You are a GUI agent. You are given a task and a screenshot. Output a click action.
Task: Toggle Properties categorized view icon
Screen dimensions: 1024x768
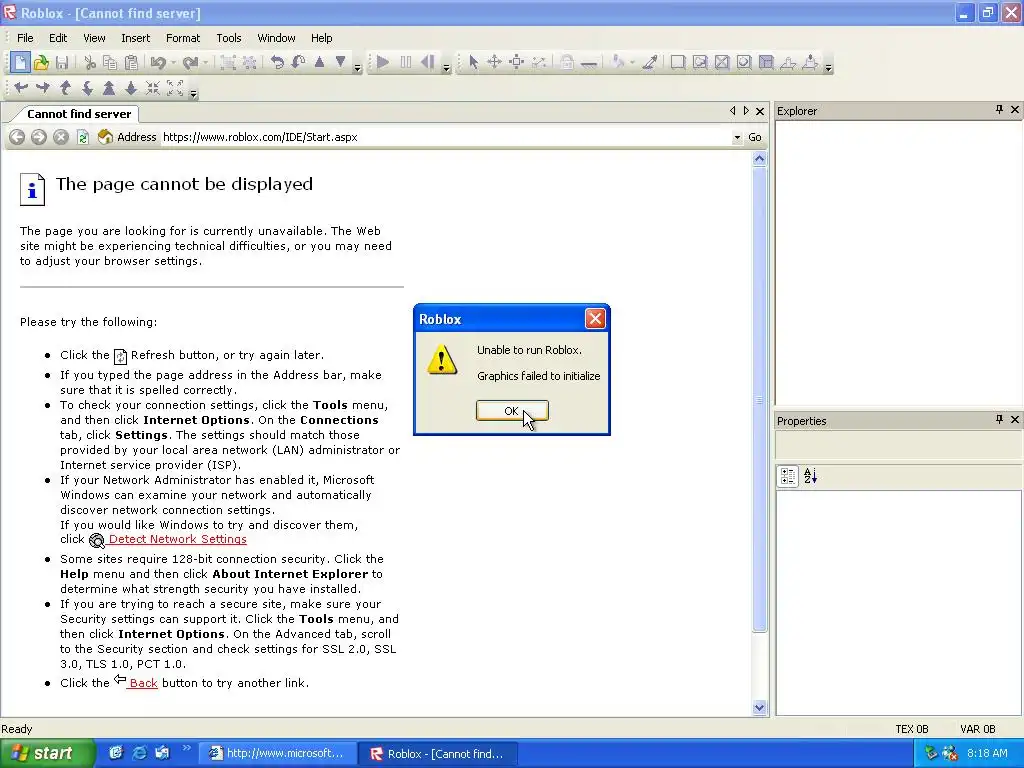pos(788,476)
